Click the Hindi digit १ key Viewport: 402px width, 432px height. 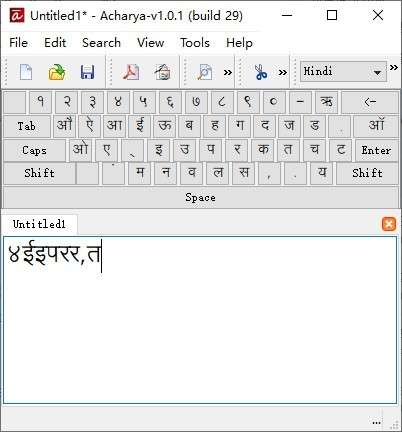pyautogui.click(x=40, y=102)
